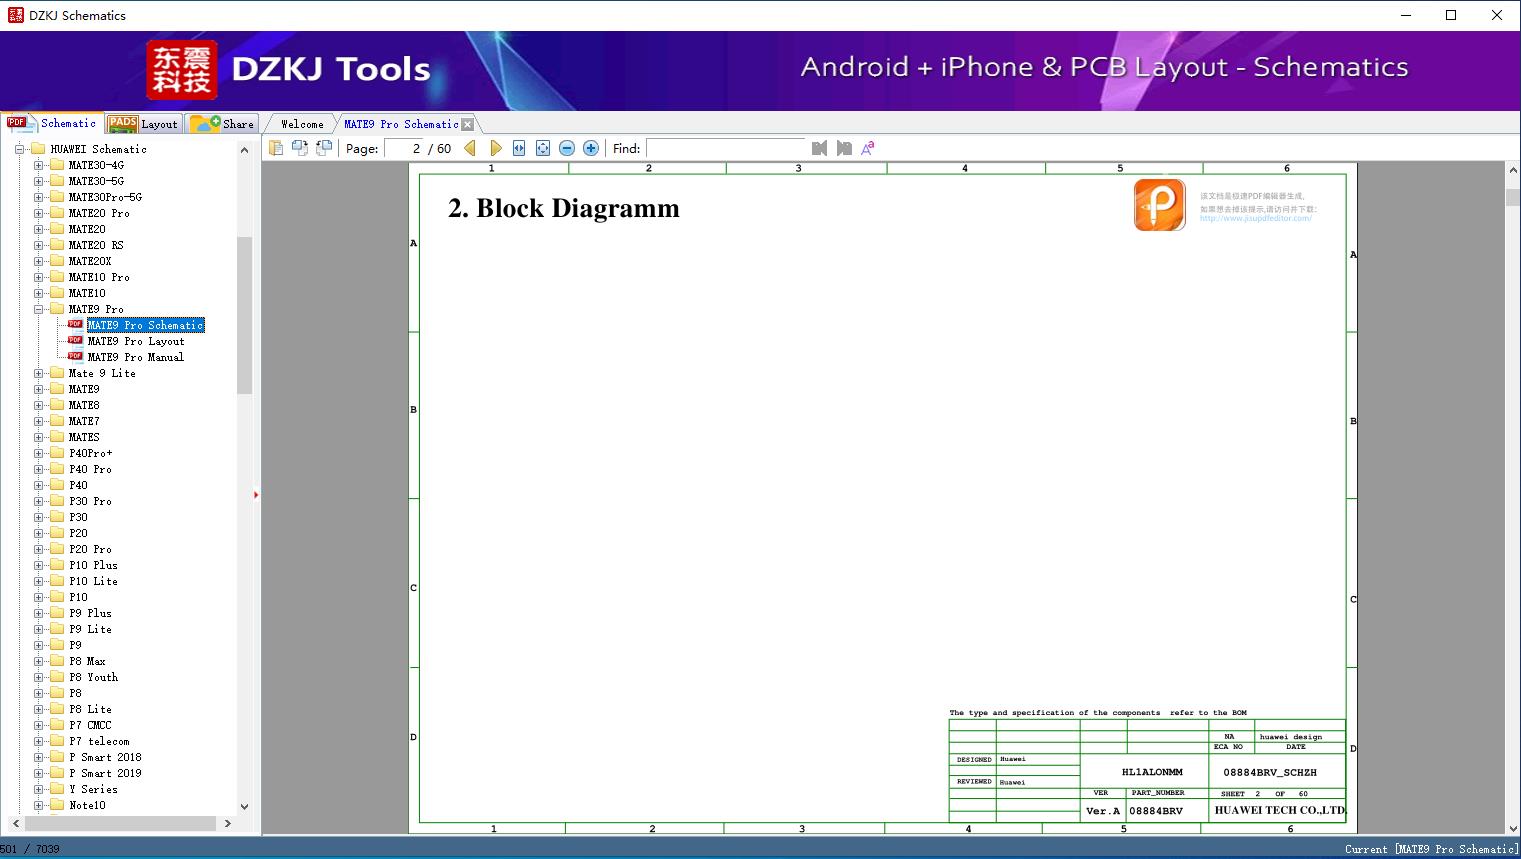Collapse the HUAWEI Schematic root node
The image size is (1521, 859).
[x=19, y=149]
